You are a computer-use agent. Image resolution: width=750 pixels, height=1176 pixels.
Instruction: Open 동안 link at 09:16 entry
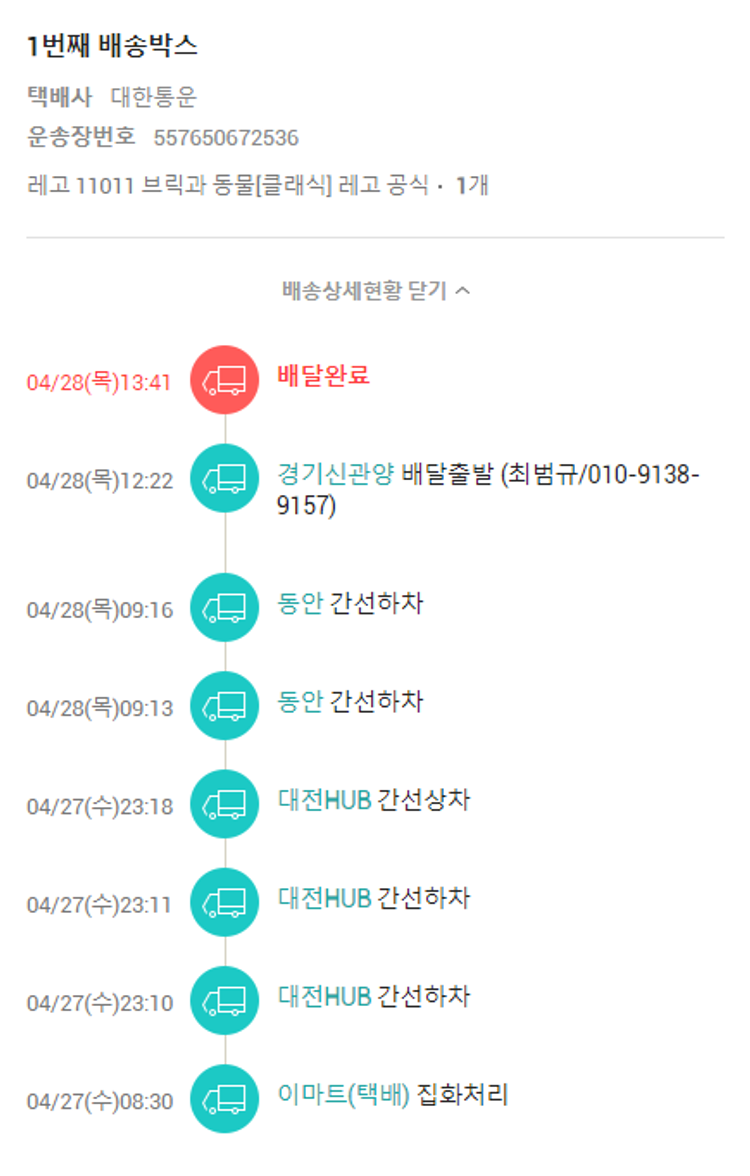point(300,604)
